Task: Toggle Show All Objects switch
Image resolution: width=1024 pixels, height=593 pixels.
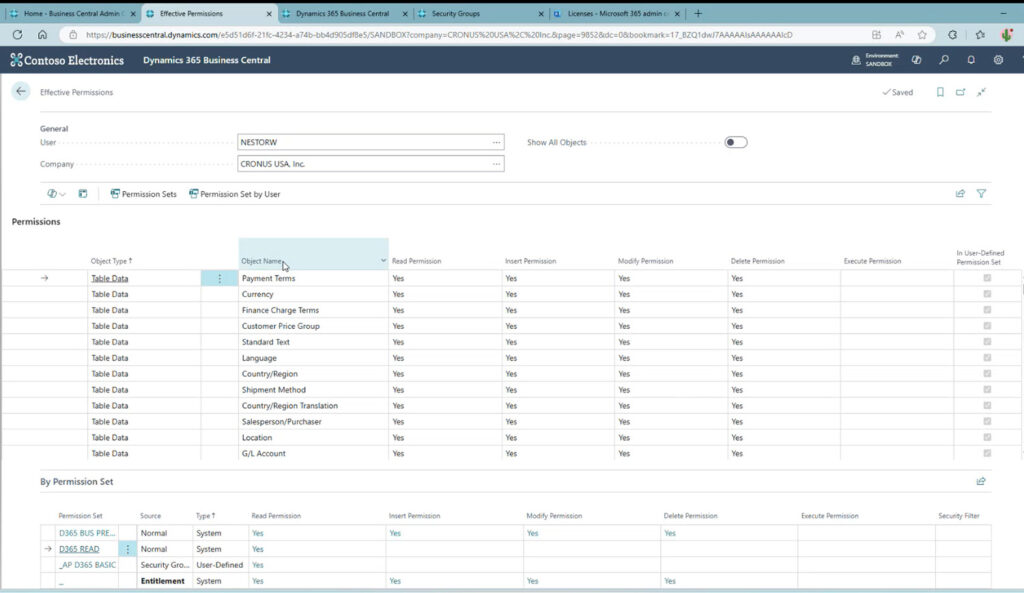Action: (736, 142)
